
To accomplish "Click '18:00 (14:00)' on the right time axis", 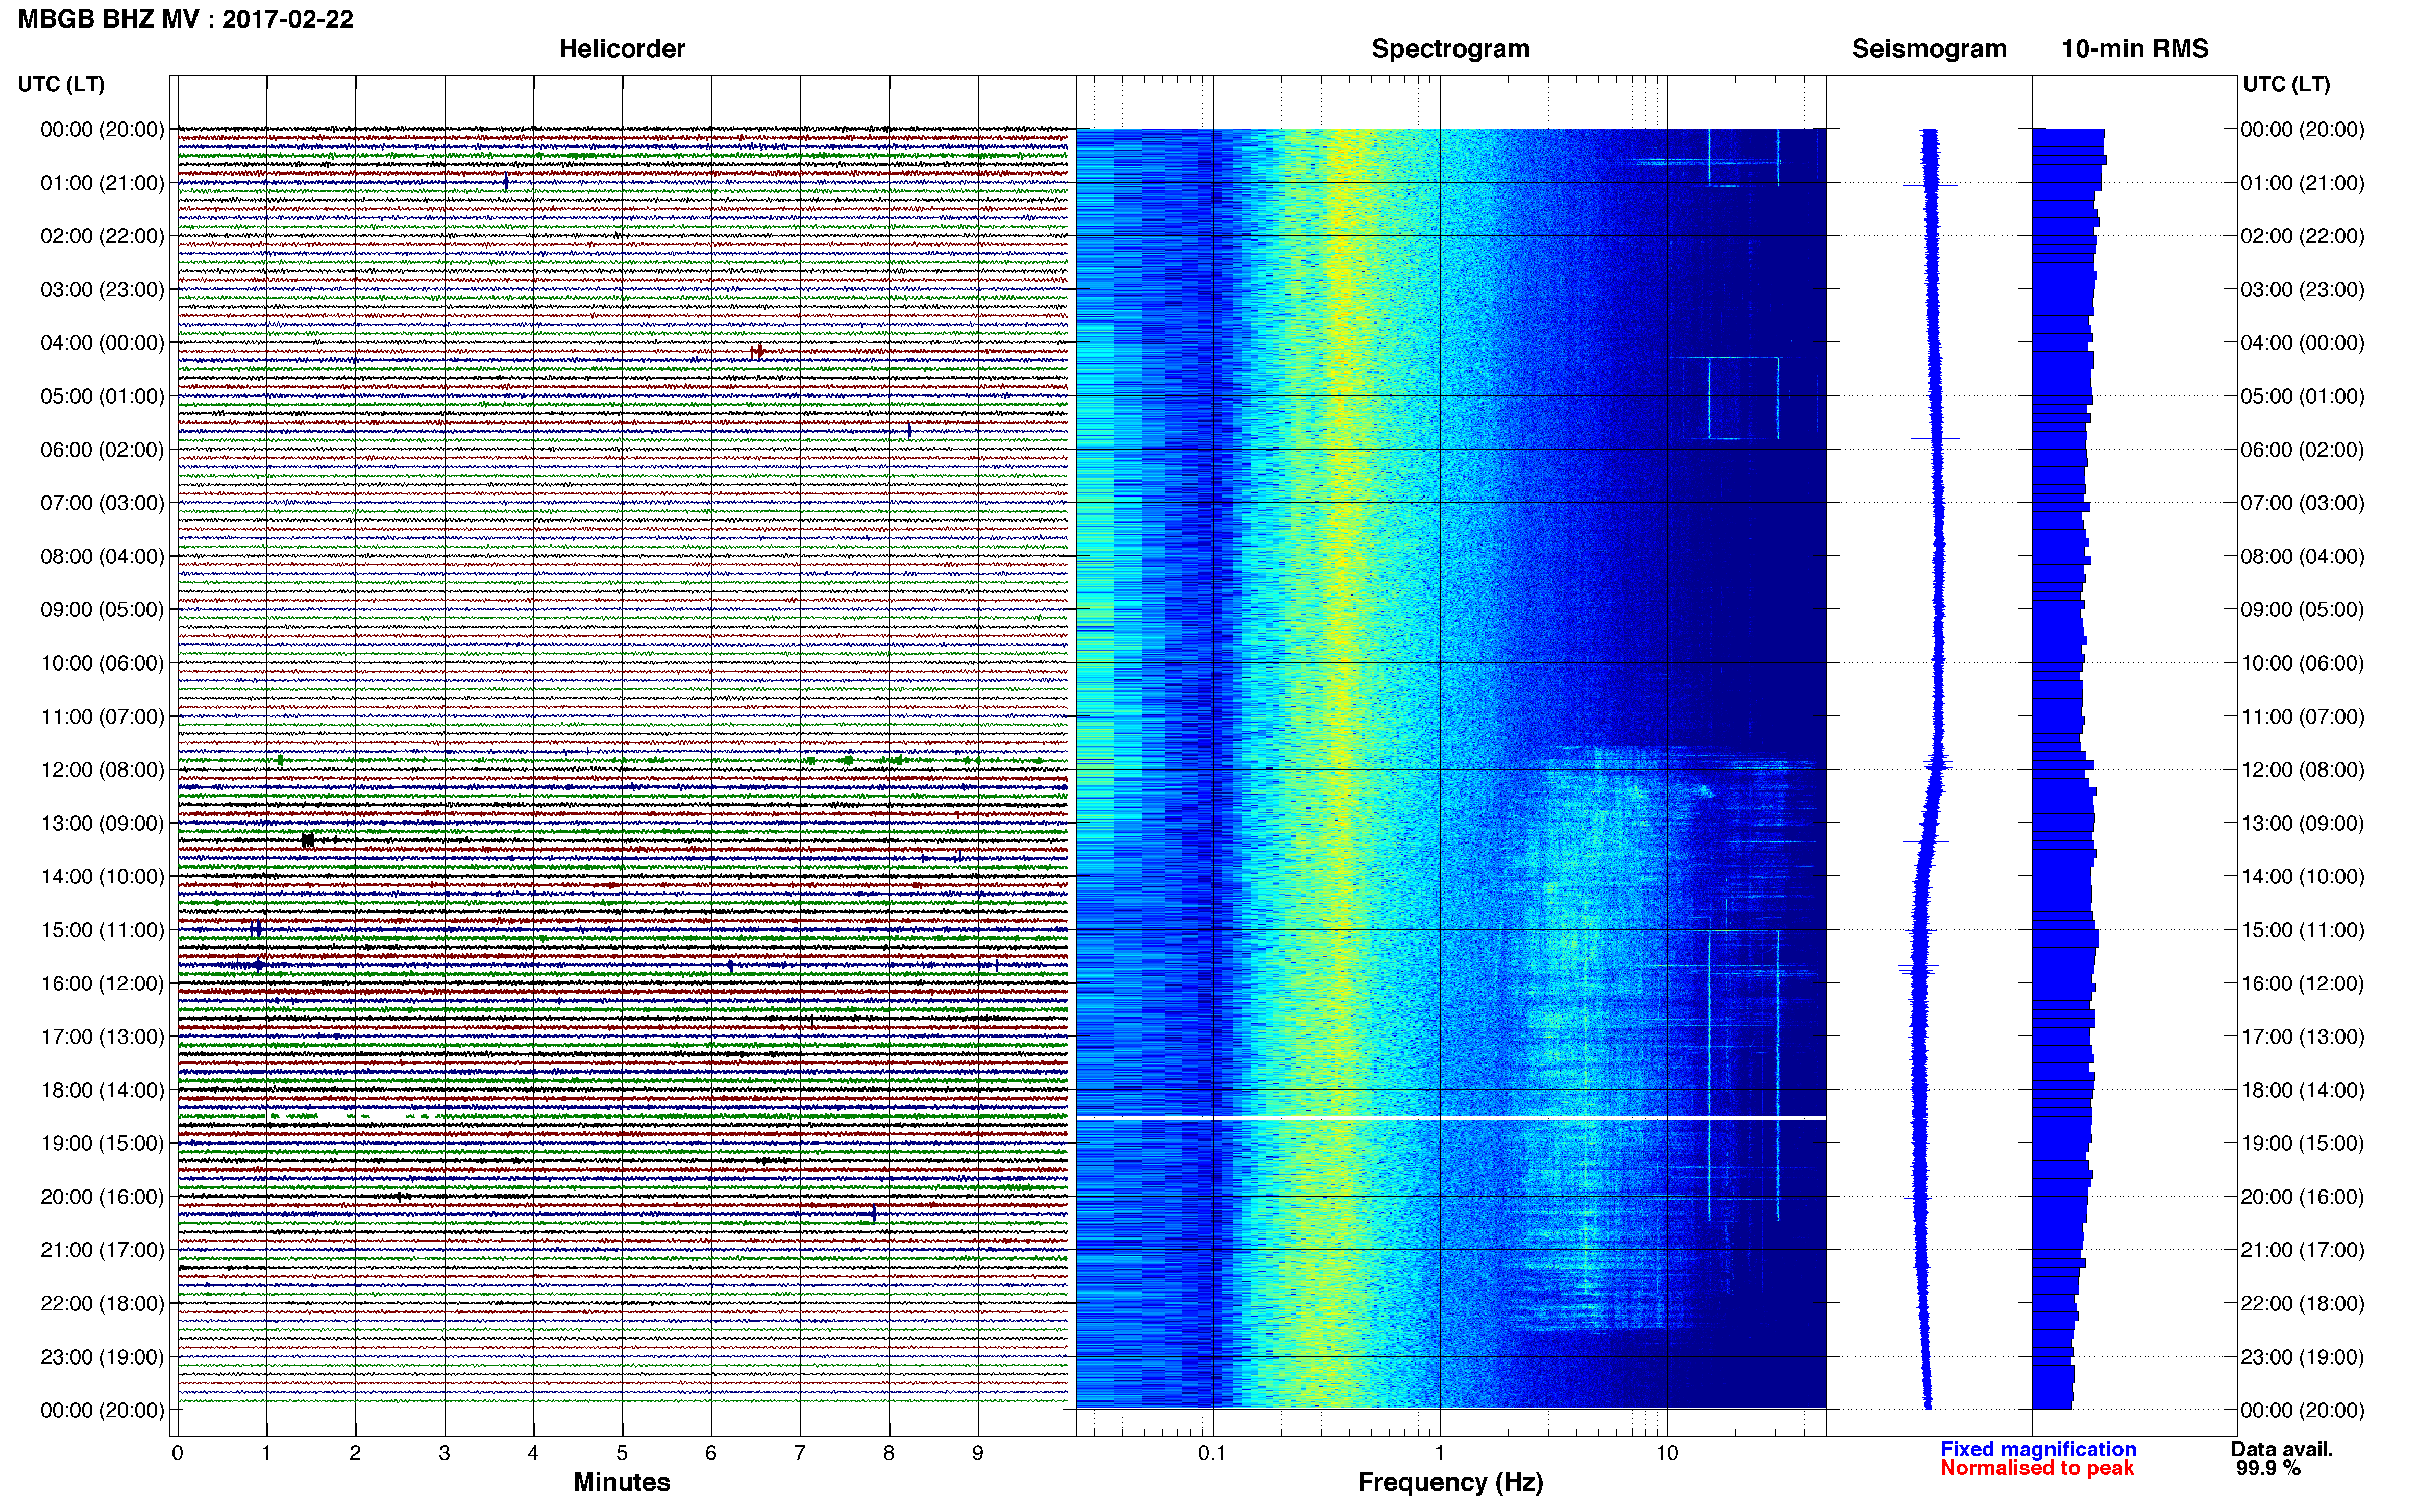I will (2302, 1090).
